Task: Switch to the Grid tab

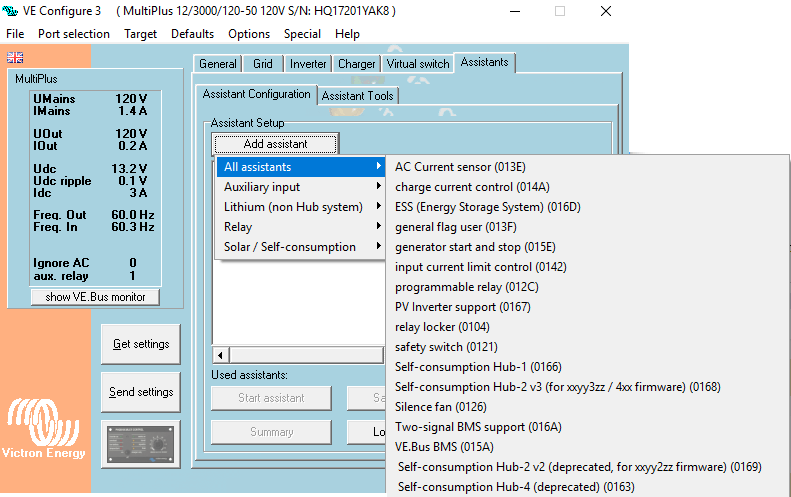Action: (262, 64)
